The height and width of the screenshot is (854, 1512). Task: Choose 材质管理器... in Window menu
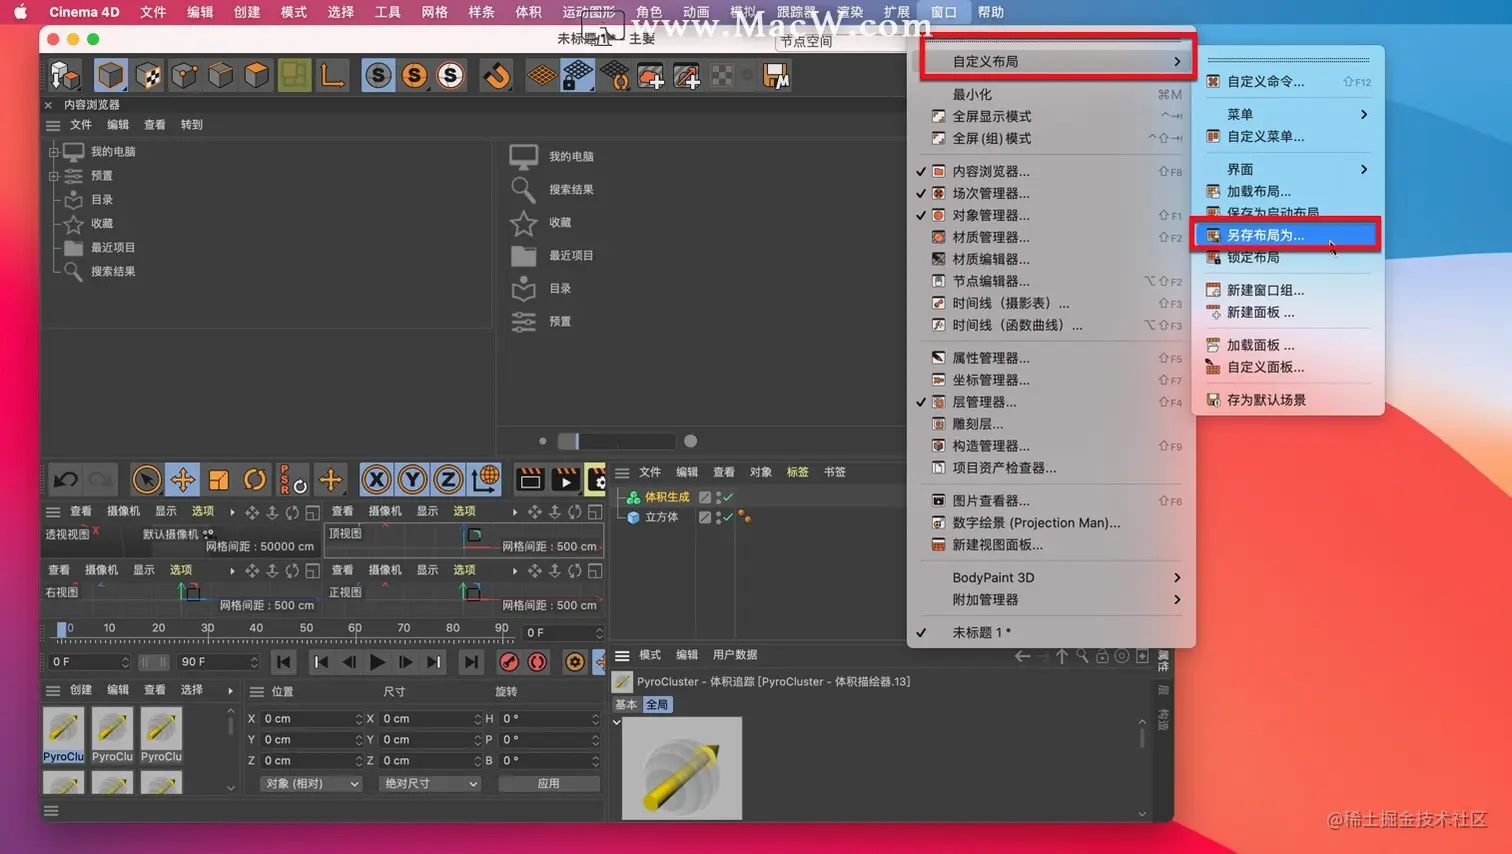pyautogui.click(x=1050, y=237)
